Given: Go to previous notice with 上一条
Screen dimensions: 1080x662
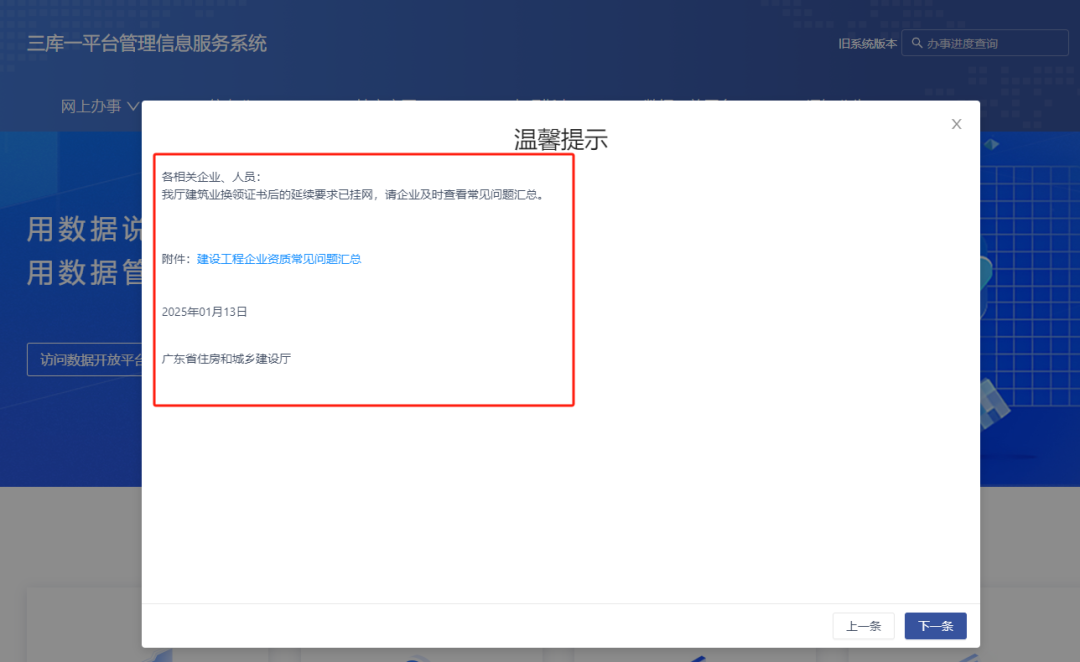Looking at the screenshot, I should (x=863, y=626).
